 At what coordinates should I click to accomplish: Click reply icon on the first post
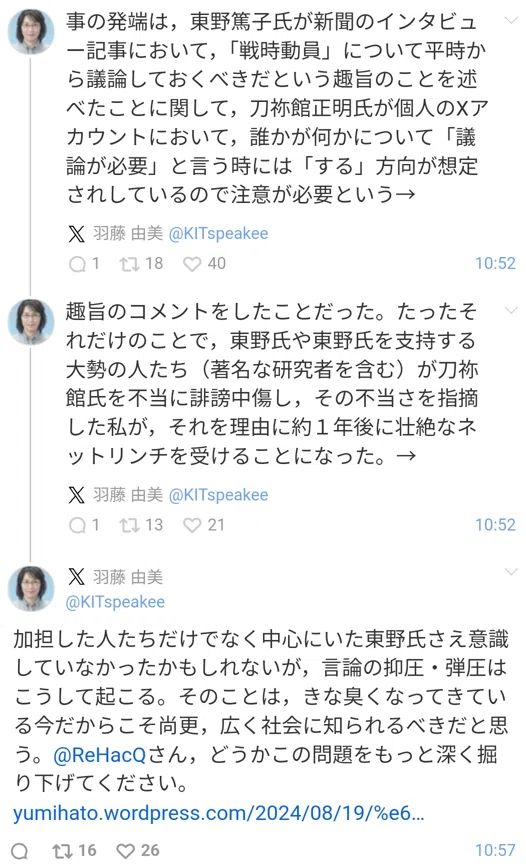click(x=77, y=264)
